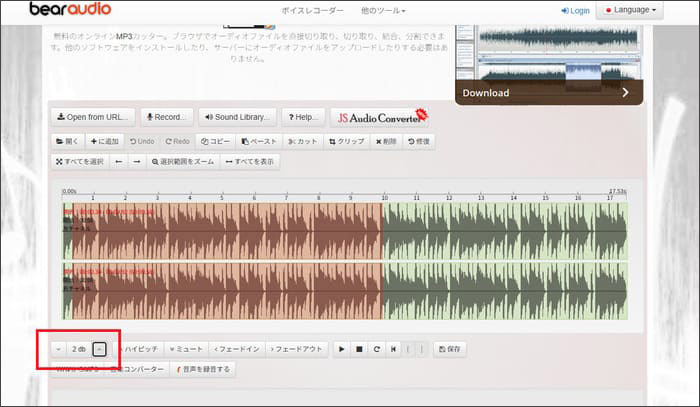Increase volume with the highlighted db button
Screen dimensions: 700x407
[100, 349]
